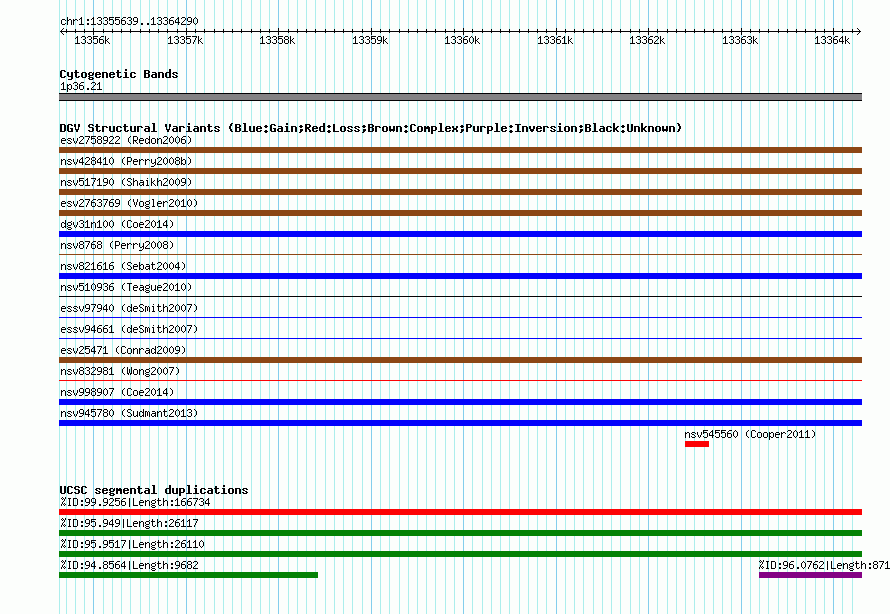Click the nsv821616 (Sebat2004) label

[x=123, y=266]
